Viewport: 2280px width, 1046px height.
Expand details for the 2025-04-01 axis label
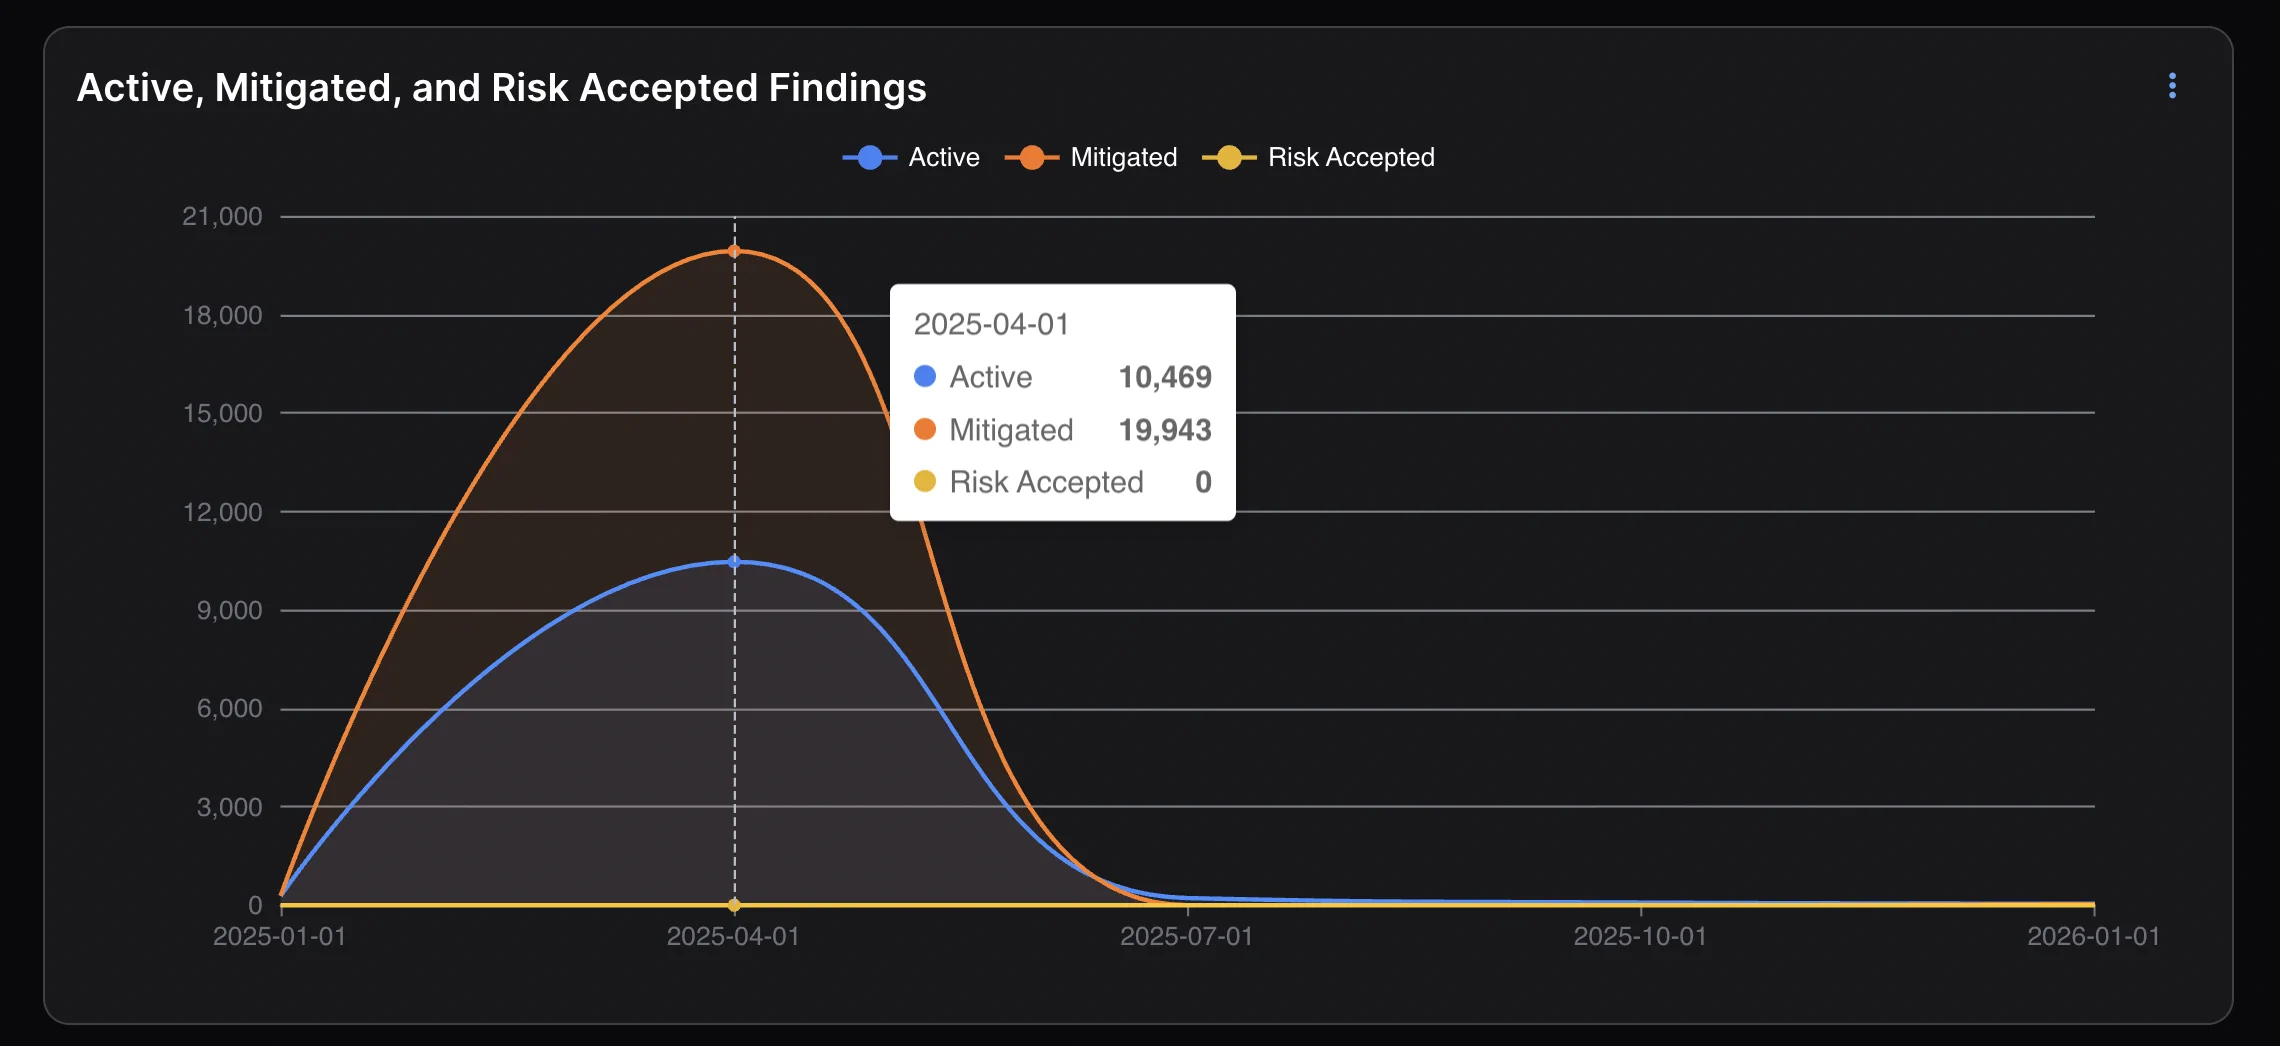[x=733, y=937]
